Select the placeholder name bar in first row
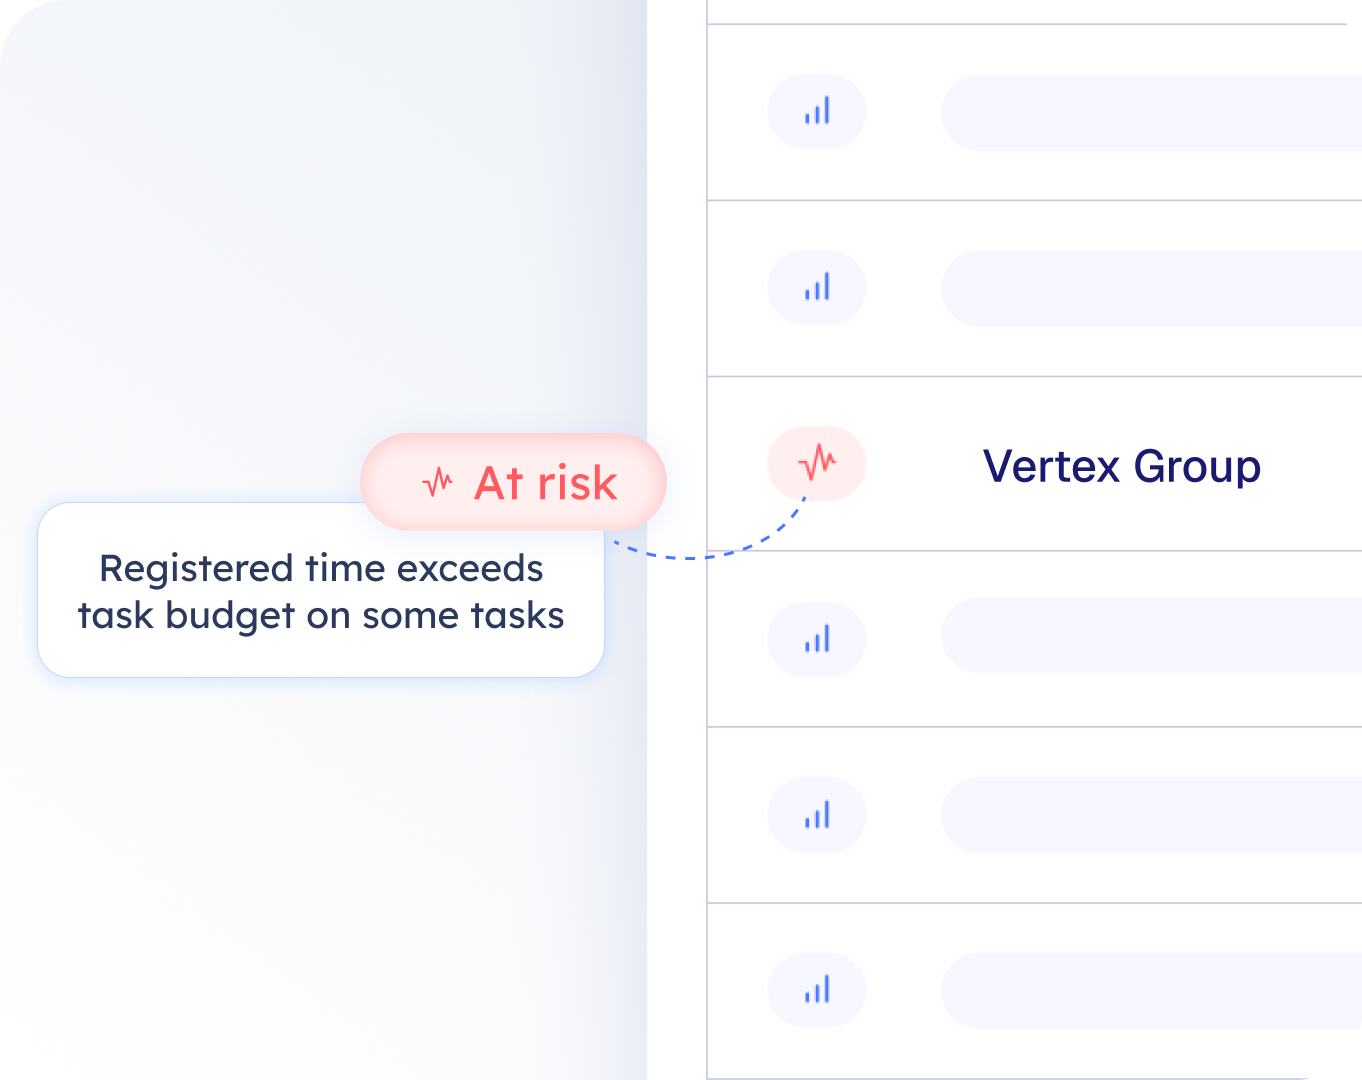Viewport: 1362px width, 1080px height. coord(1152,113)
